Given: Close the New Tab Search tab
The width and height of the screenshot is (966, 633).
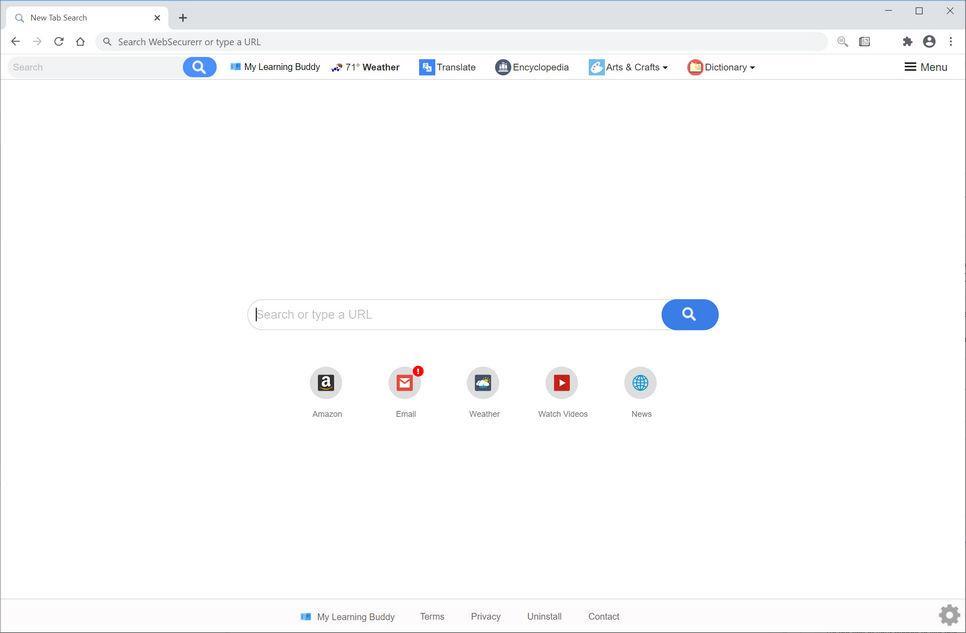Looking at the screenshot, I should pyautogui.click(x=156, y=18).
